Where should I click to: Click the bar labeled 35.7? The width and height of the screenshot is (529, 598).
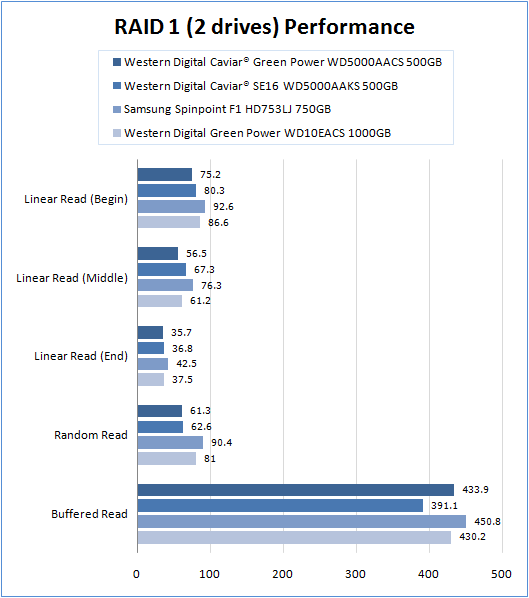coord(150,333)
